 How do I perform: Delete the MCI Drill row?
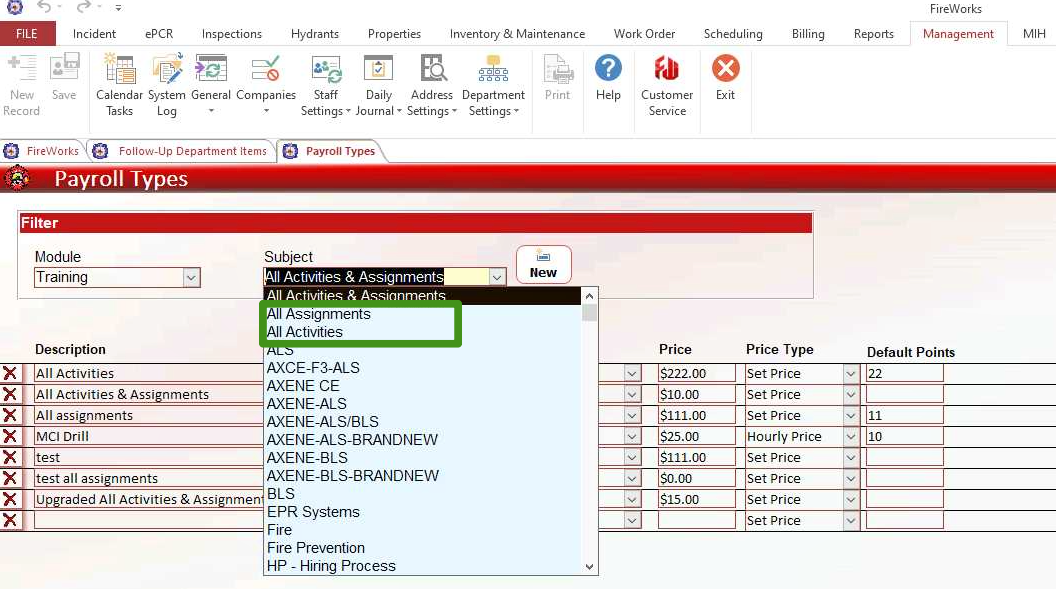10,436
